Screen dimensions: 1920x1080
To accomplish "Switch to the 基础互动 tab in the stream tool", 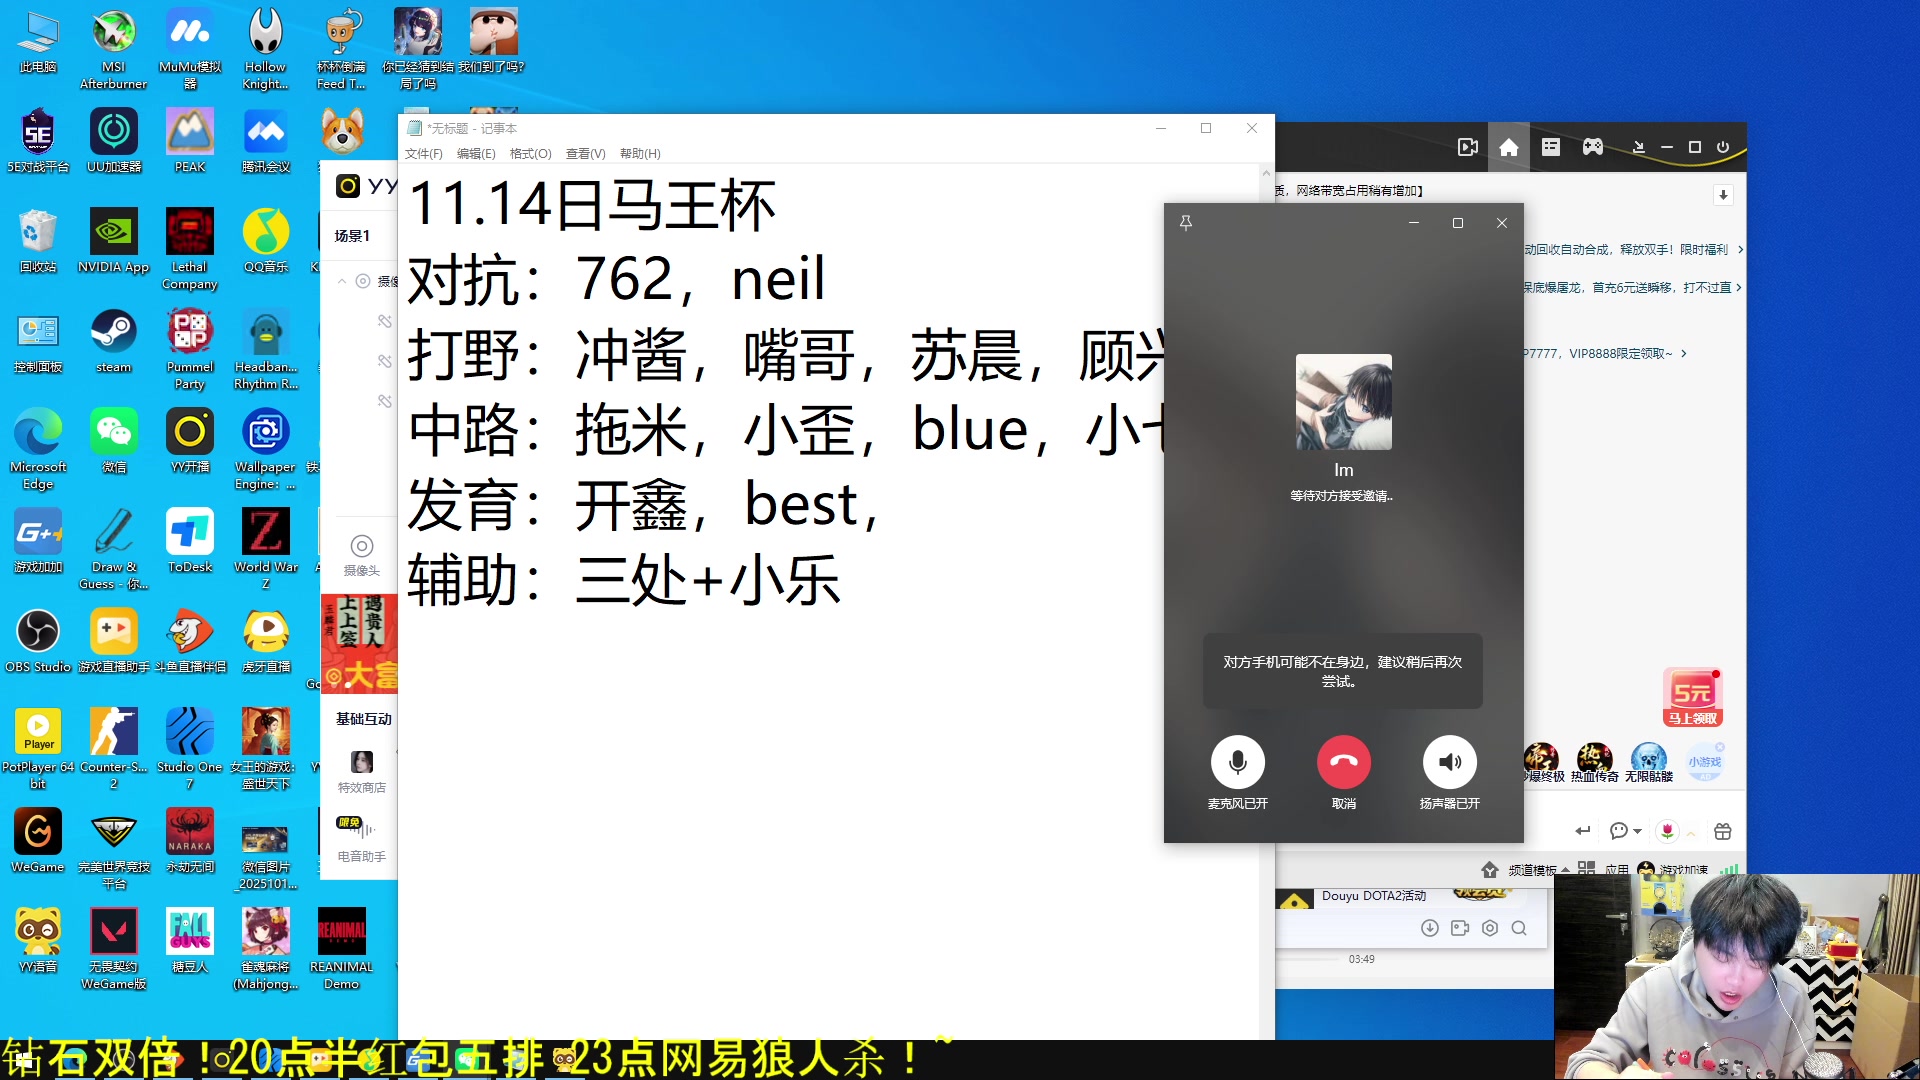I will pos(362,718).
